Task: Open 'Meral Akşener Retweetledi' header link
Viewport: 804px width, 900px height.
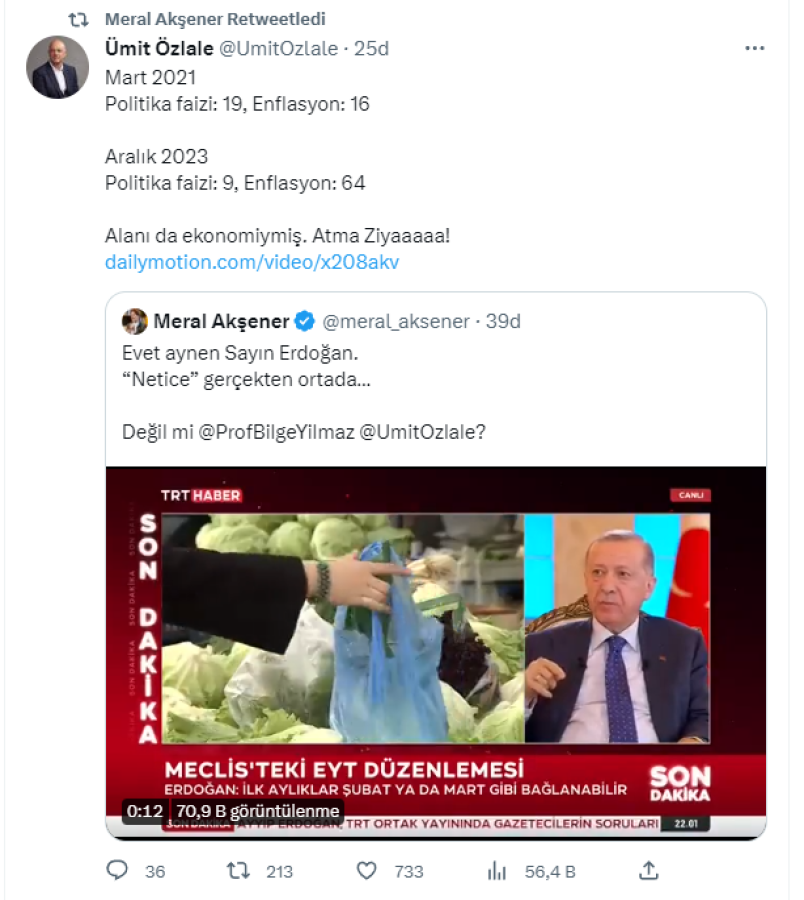Action: point(215,20)
